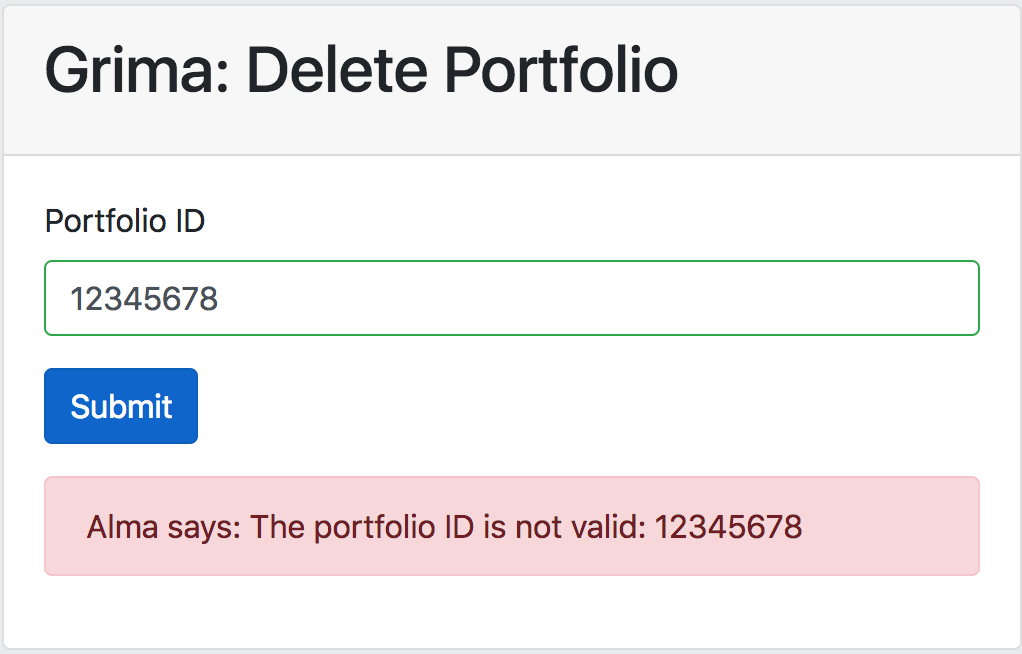Image resolution: width=1022 pixels, height=654 pixels.
Task: Click the word "Portfolio" in the heading
Action: (561, 71)
